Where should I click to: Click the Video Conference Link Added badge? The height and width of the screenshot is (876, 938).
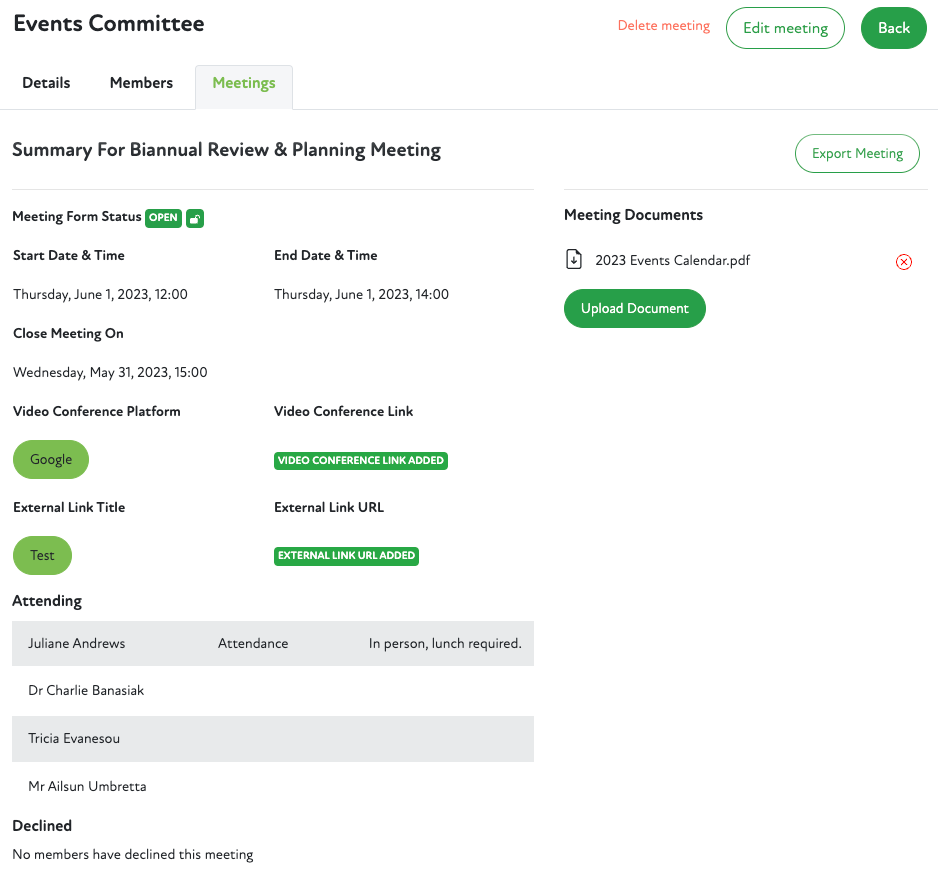361,461
